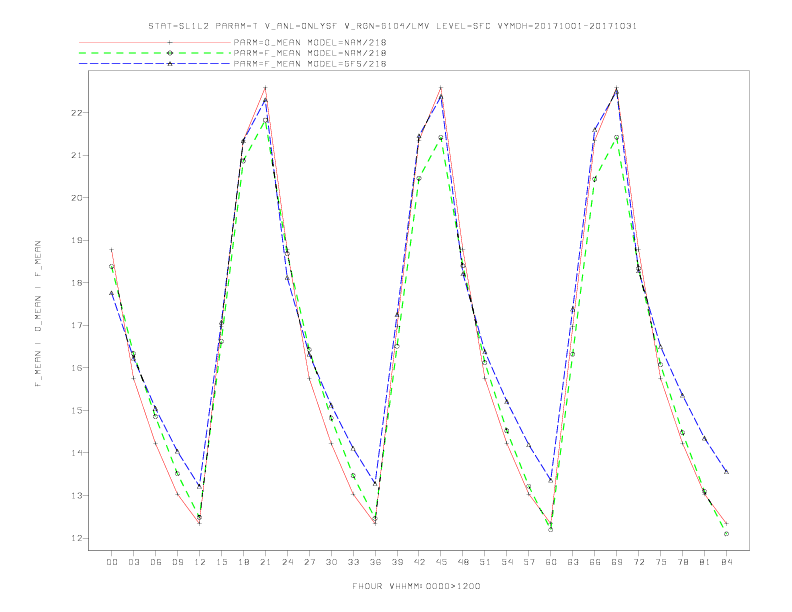The image size is (792, 612).
Task: Select the legend entry PARM=F_MEAN MODEL=NAM/218
Action: [310, 53]
